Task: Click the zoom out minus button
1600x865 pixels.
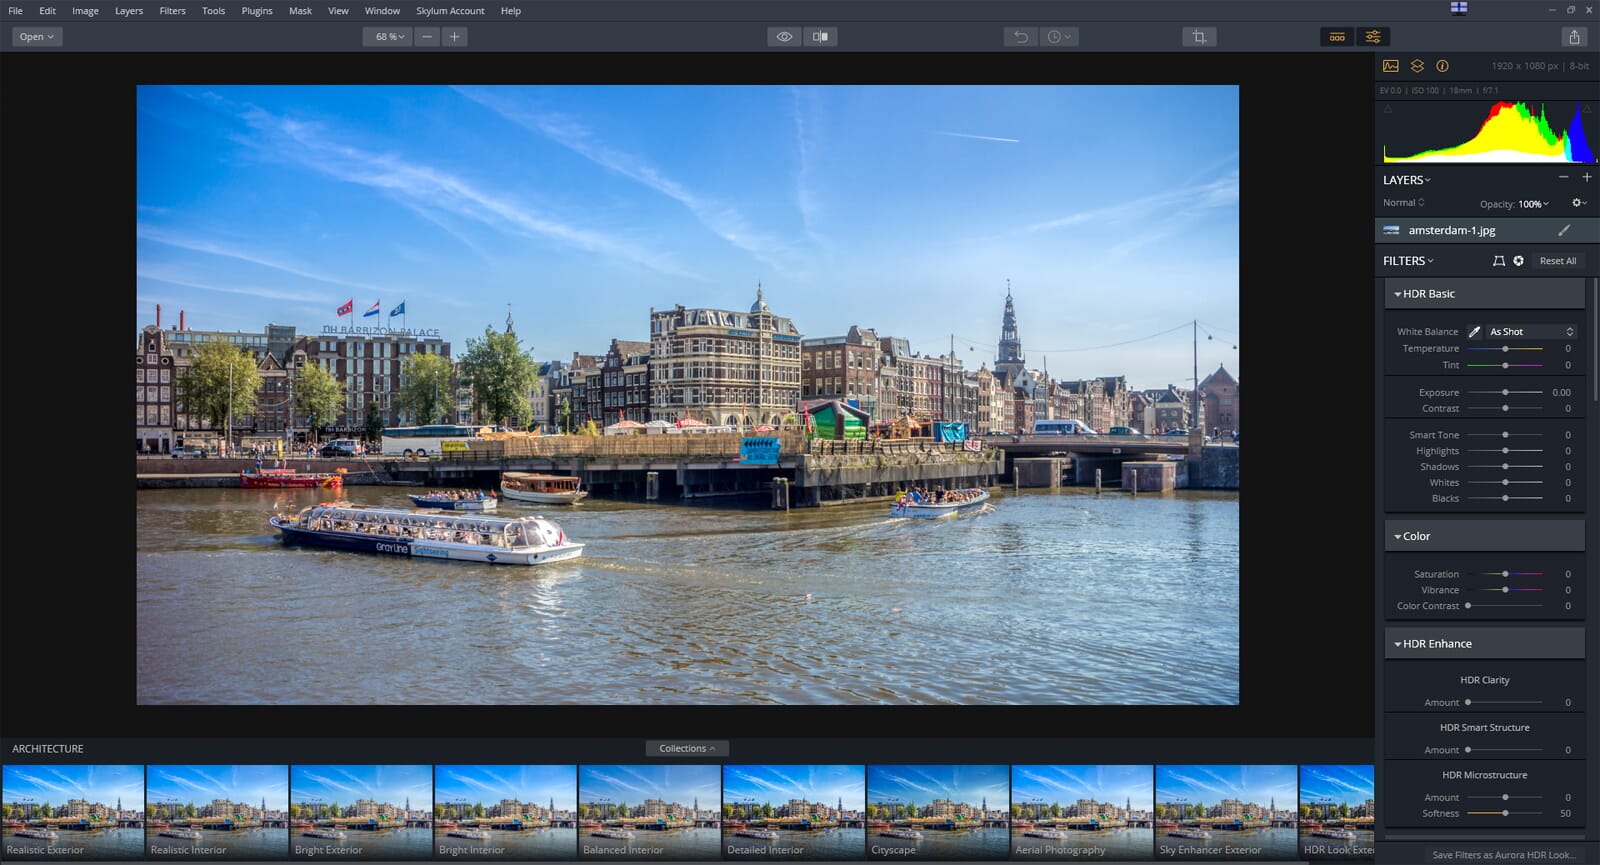Action: [x=427, y=37]
